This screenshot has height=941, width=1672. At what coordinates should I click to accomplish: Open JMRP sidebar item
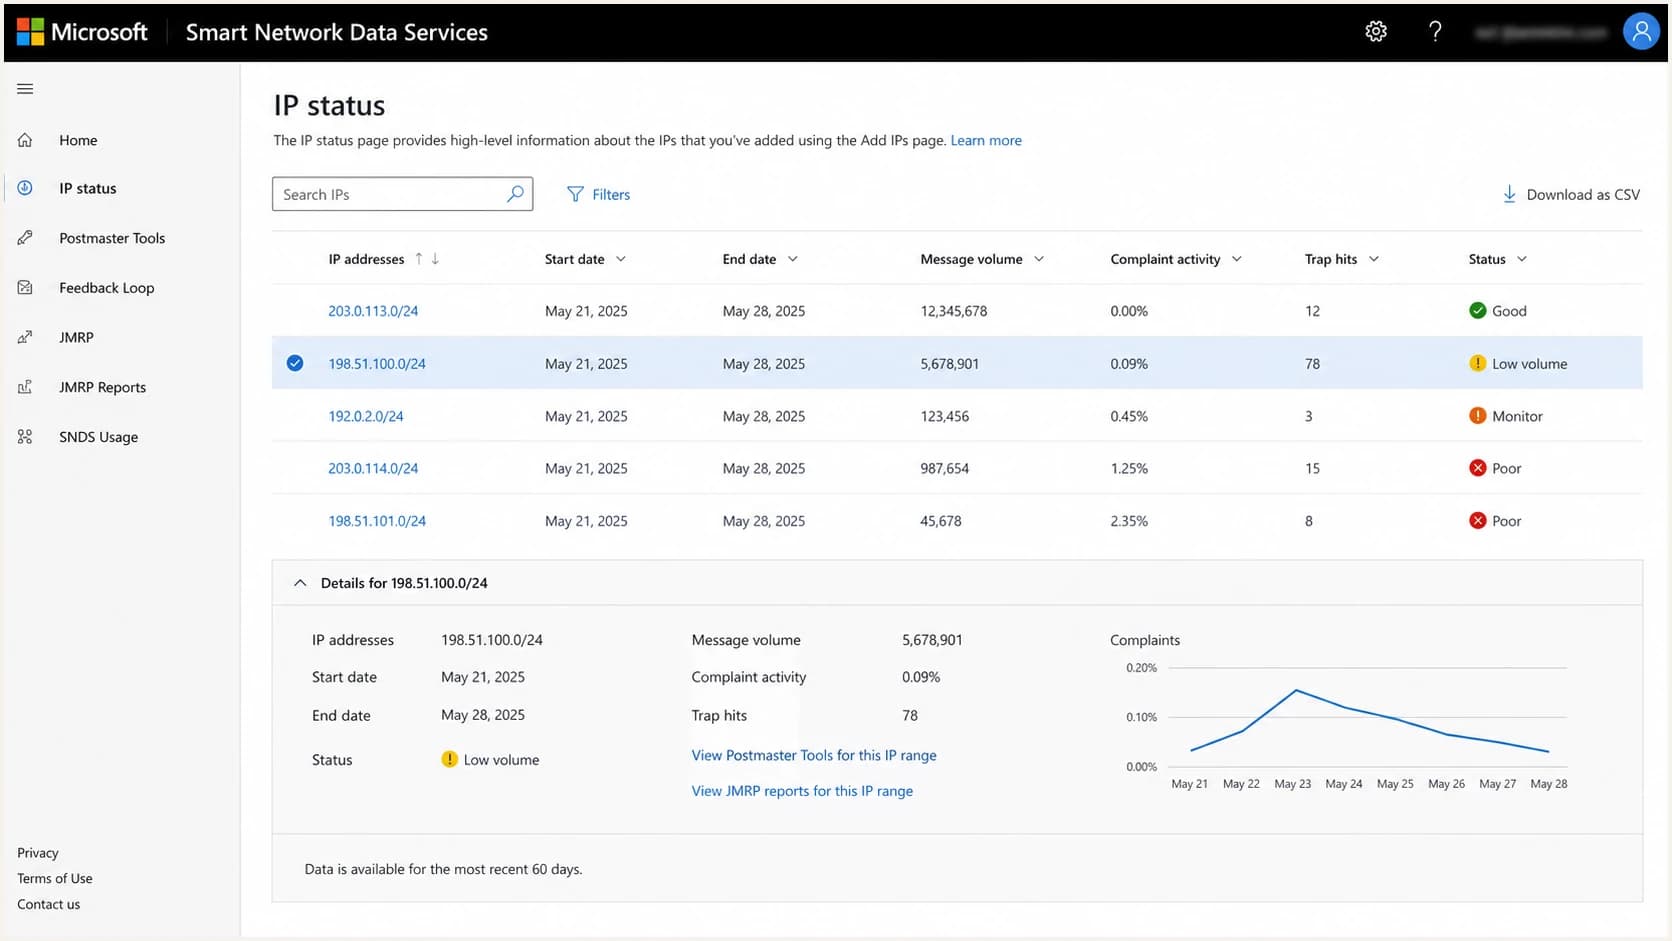point(76,337)
